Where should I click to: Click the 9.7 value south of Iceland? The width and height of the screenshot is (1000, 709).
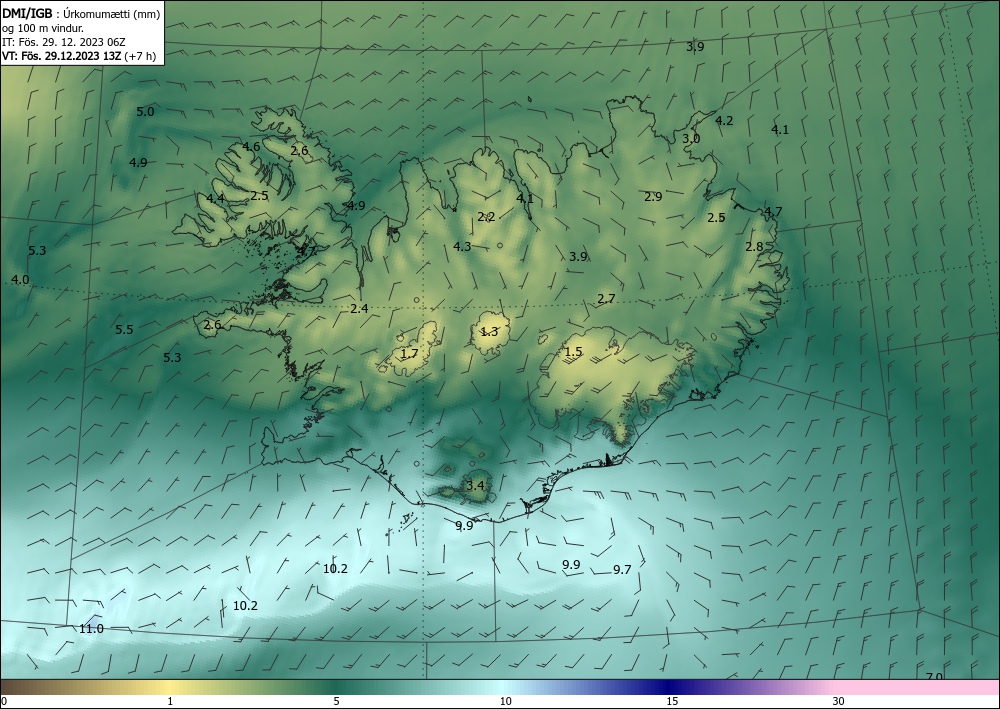point(622,569)
